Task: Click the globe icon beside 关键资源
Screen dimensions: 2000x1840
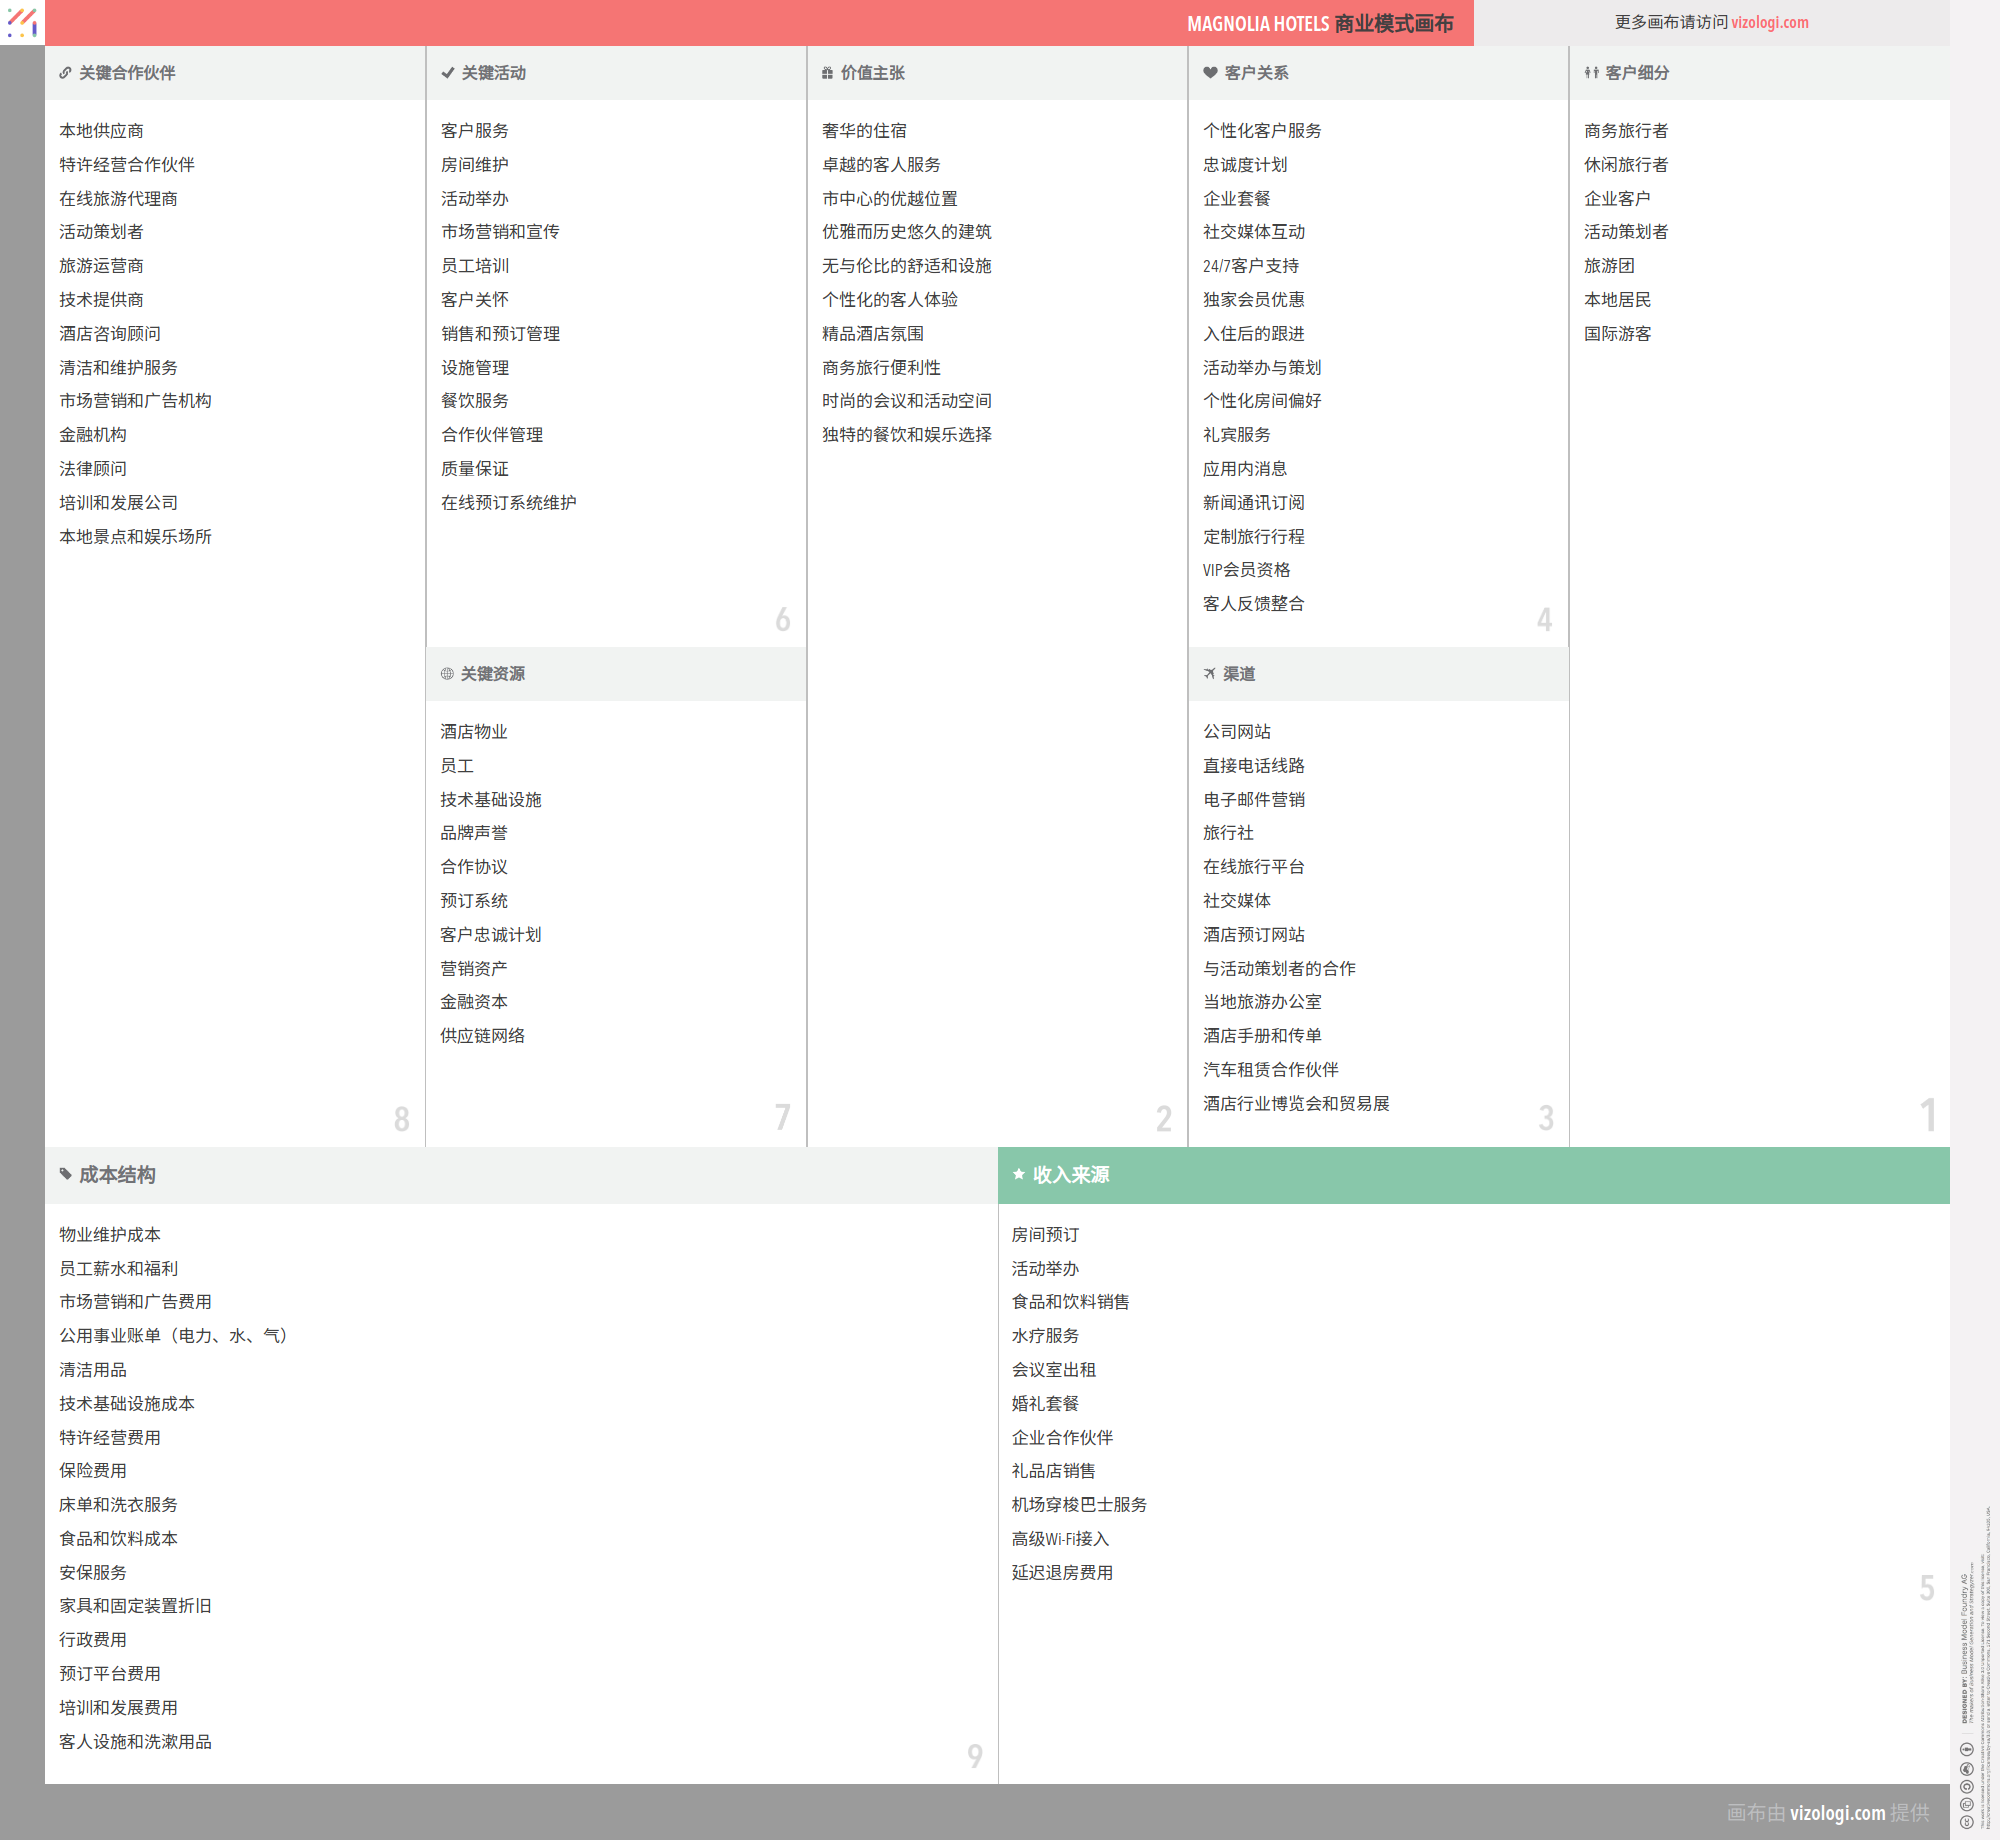Action: pos(447,674)
